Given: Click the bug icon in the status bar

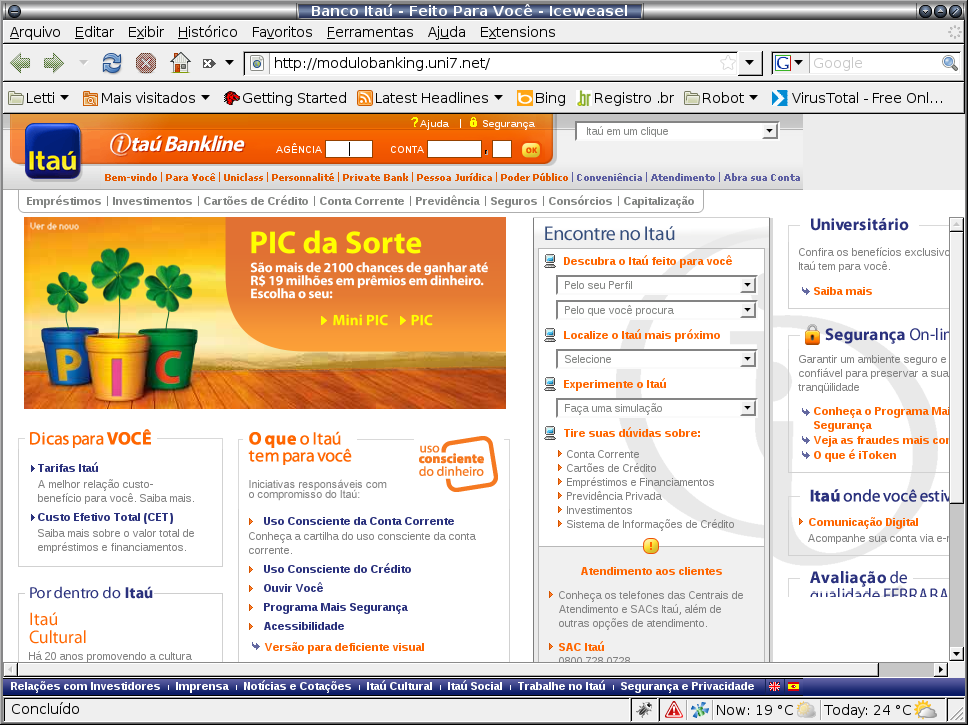Looking at the screenshot, I should coord(645,710).
